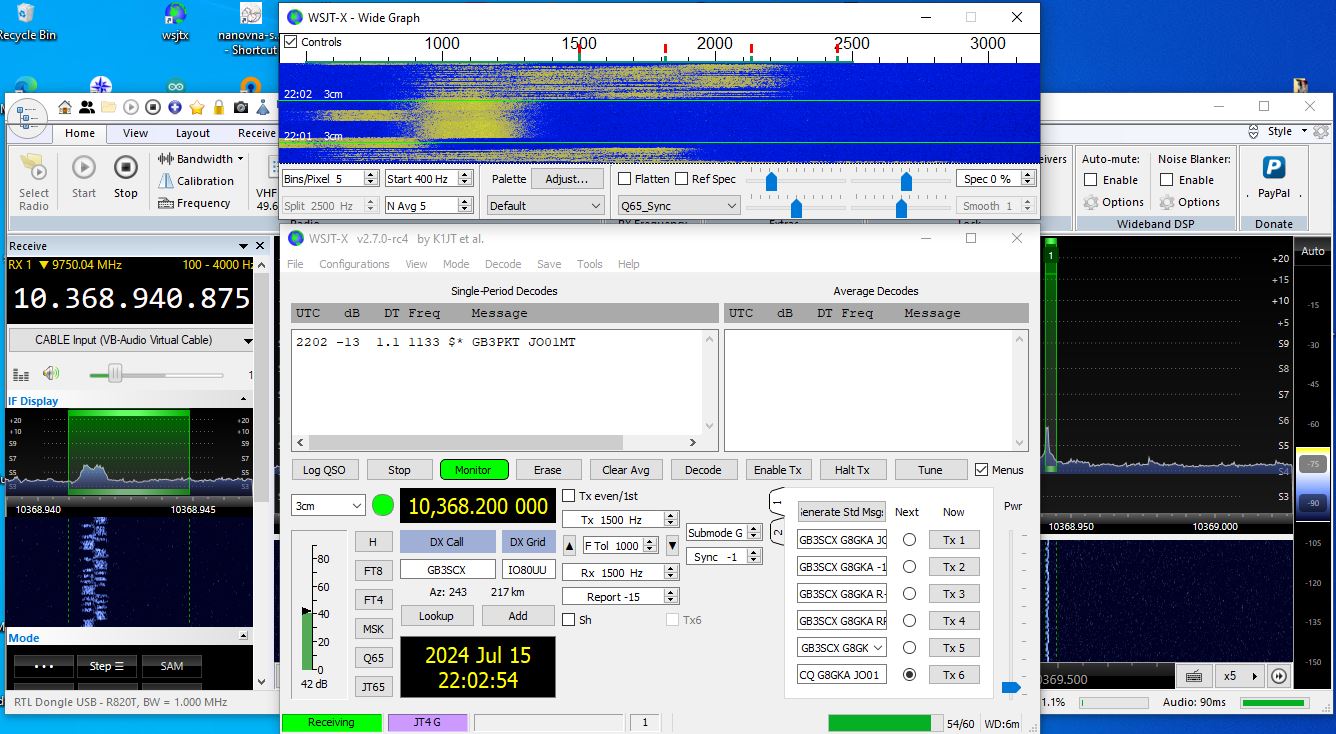
Task: Expand the Q65_Sync dropdown
Action: coord(678,205)
